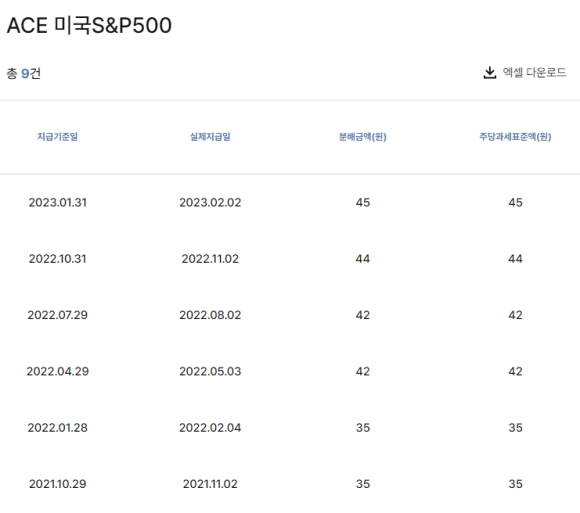Click distribution amount 35 in 2021.10.29 row
Screen dimensions: 580x513
click(x=363, y=484)
